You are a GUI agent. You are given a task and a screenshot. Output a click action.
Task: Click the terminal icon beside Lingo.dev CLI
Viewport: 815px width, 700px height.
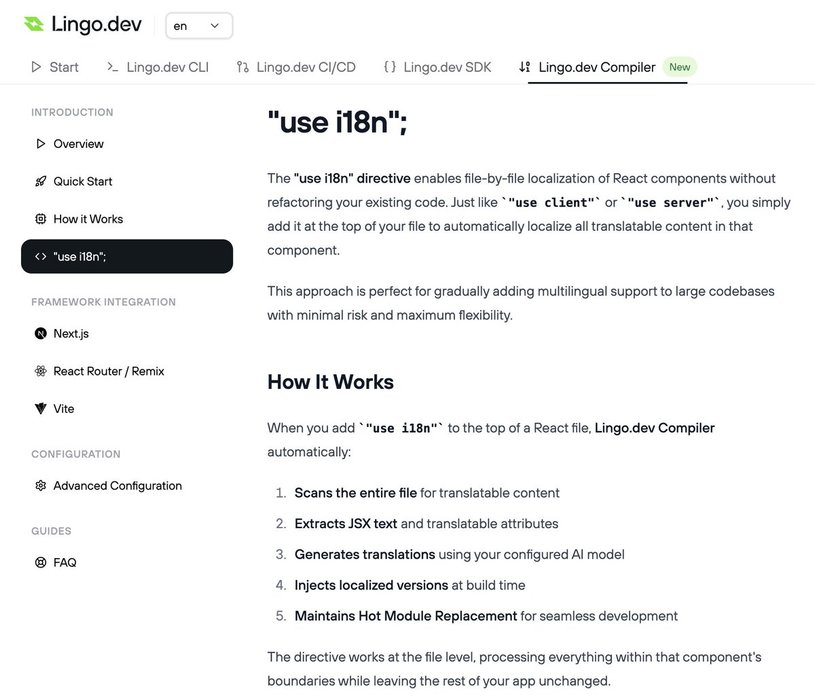pos(112,67)
